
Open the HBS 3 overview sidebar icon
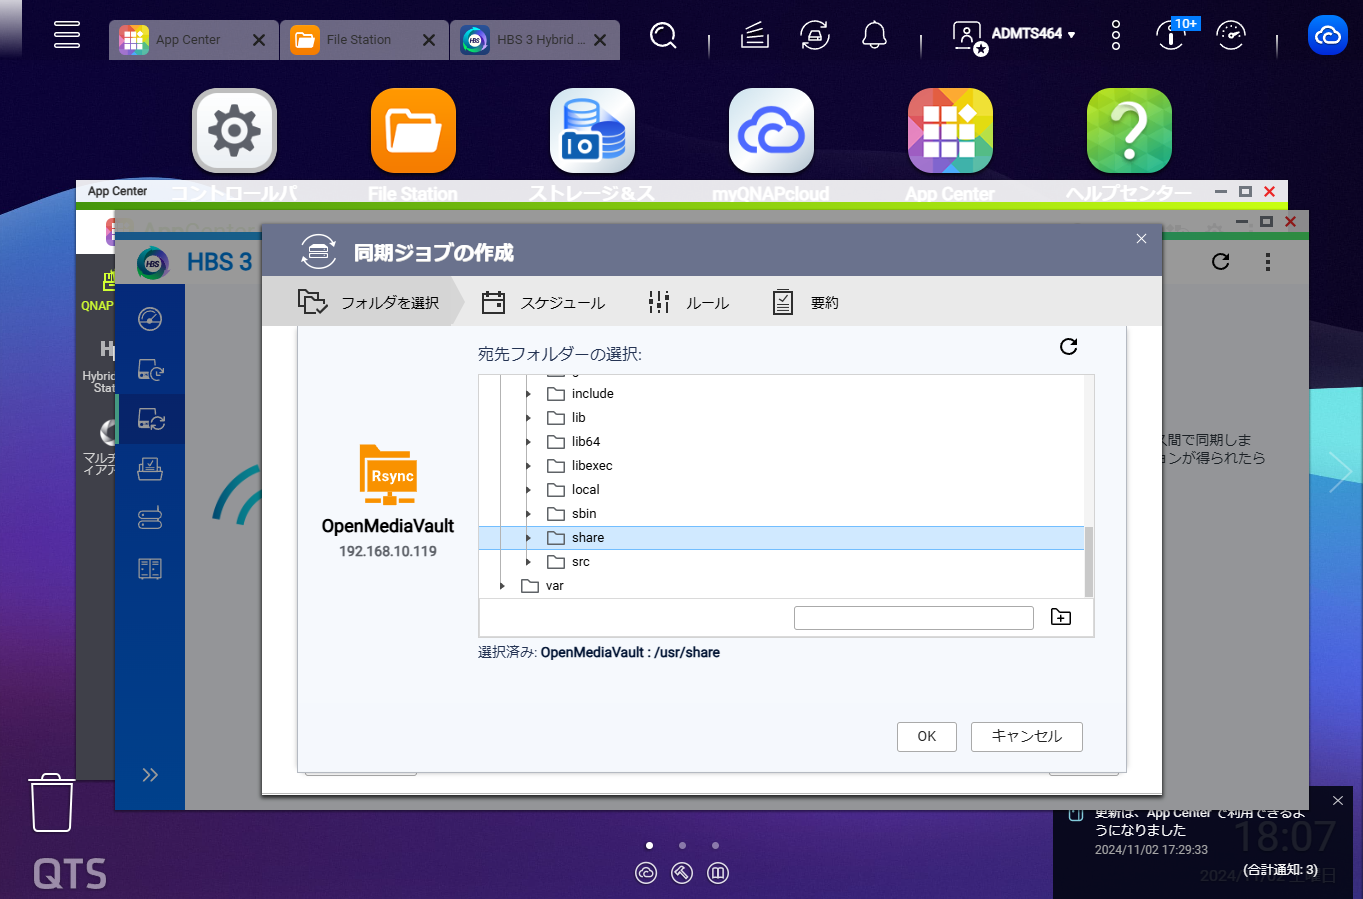150,319
